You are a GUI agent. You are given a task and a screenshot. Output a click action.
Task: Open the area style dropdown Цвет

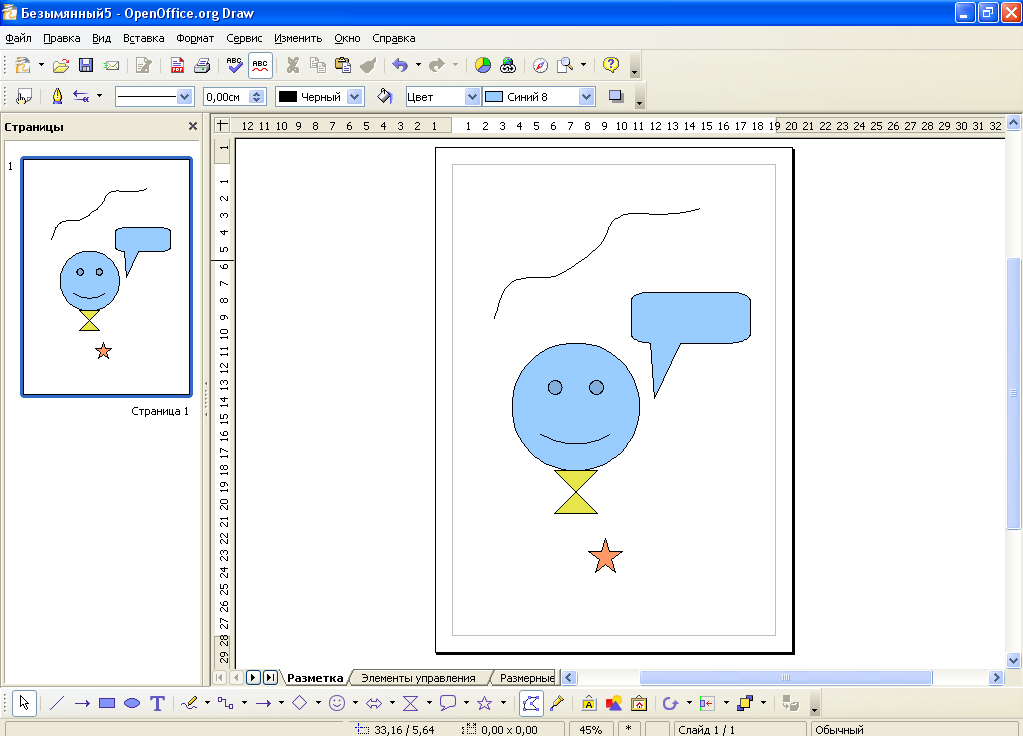click(472, 97)
